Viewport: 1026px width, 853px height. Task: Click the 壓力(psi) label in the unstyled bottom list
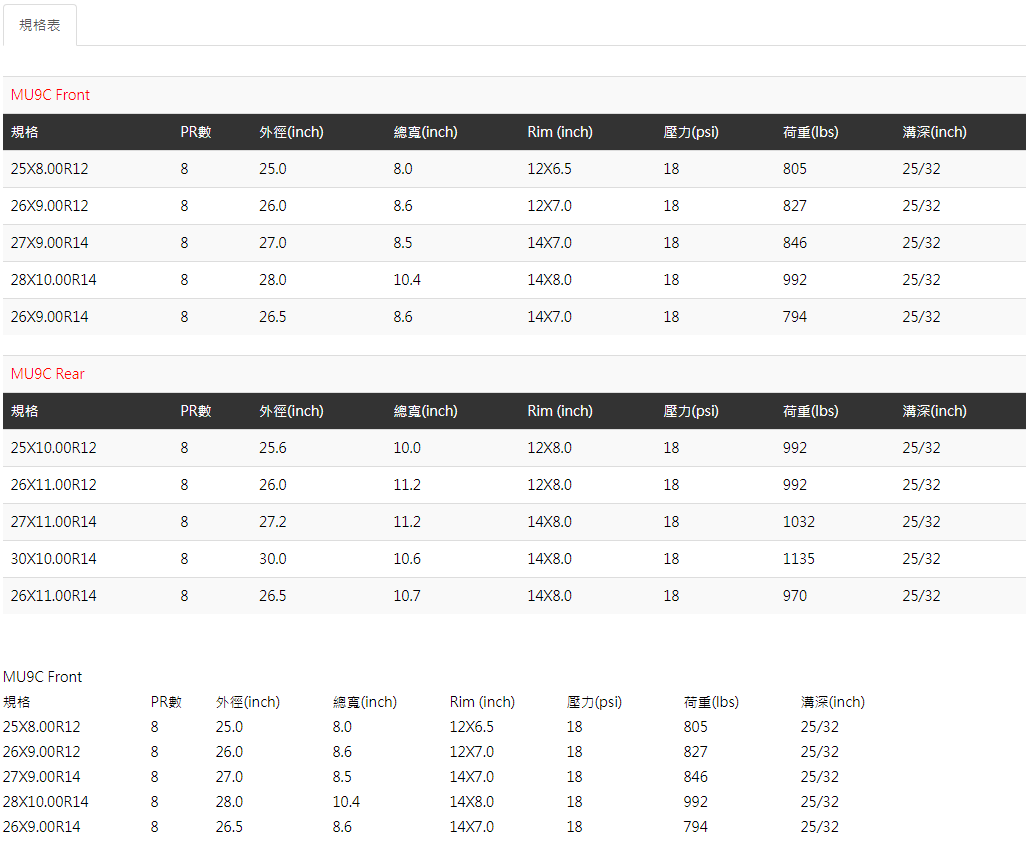[x=594, y=702]
